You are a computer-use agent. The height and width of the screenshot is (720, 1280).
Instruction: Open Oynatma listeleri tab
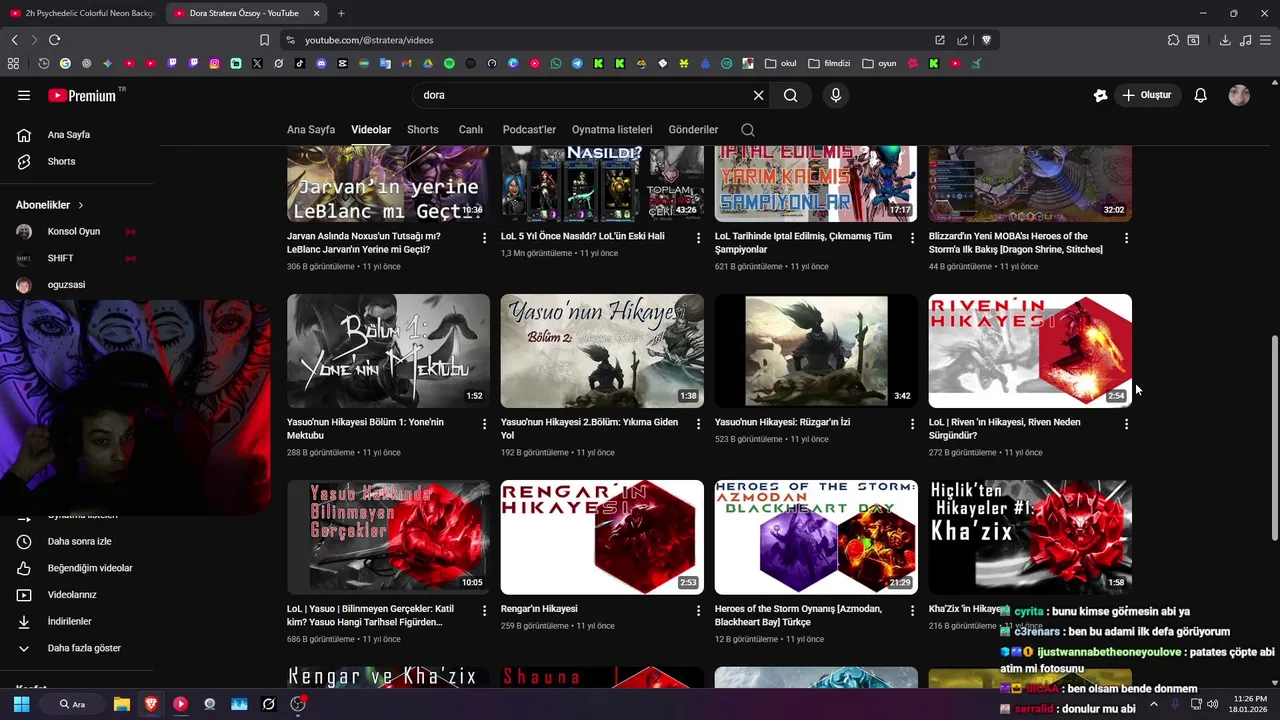(612, 130)
